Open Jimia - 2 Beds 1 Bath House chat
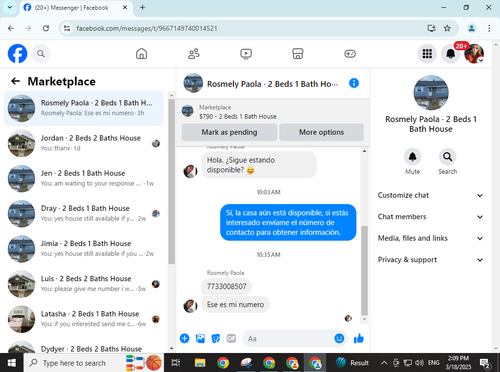500x372 pixels. (x=84, y=249)
